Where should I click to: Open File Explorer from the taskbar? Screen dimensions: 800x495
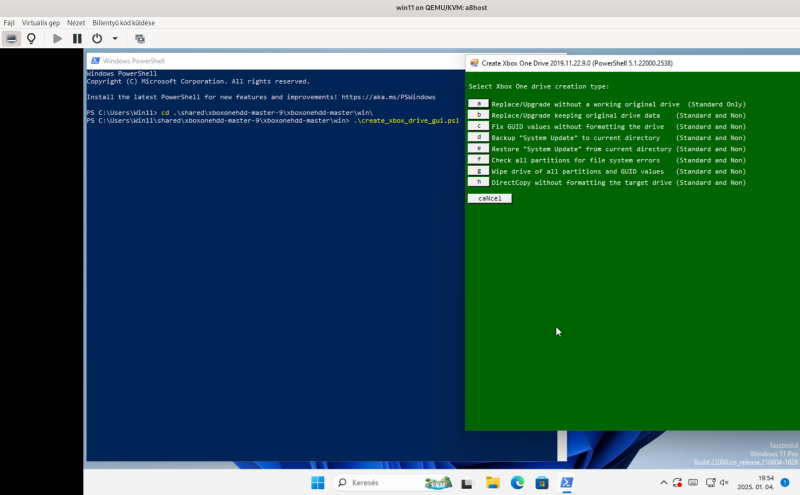pos(492,482)
